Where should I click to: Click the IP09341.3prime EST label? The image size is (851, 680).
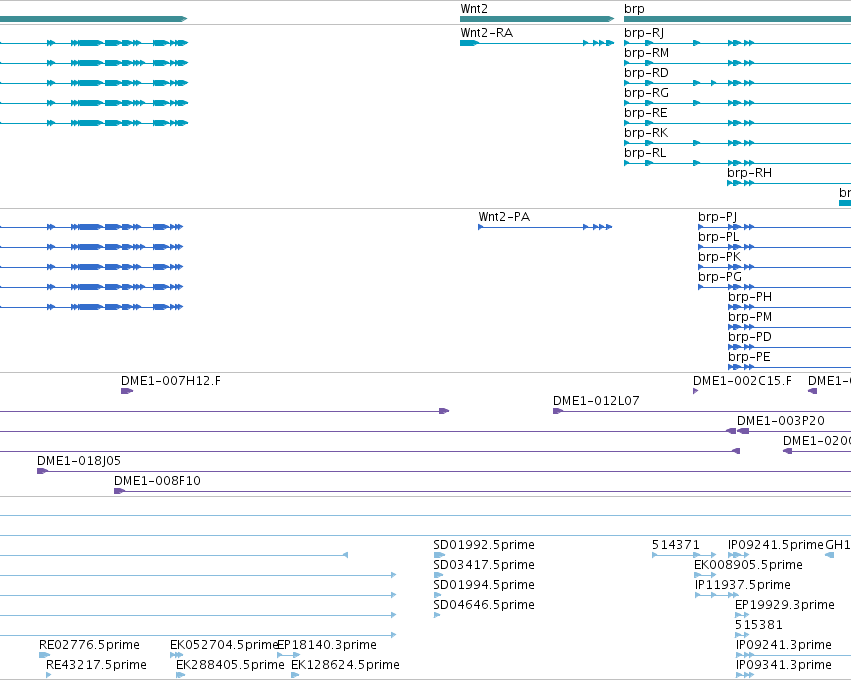pos(784,665)
